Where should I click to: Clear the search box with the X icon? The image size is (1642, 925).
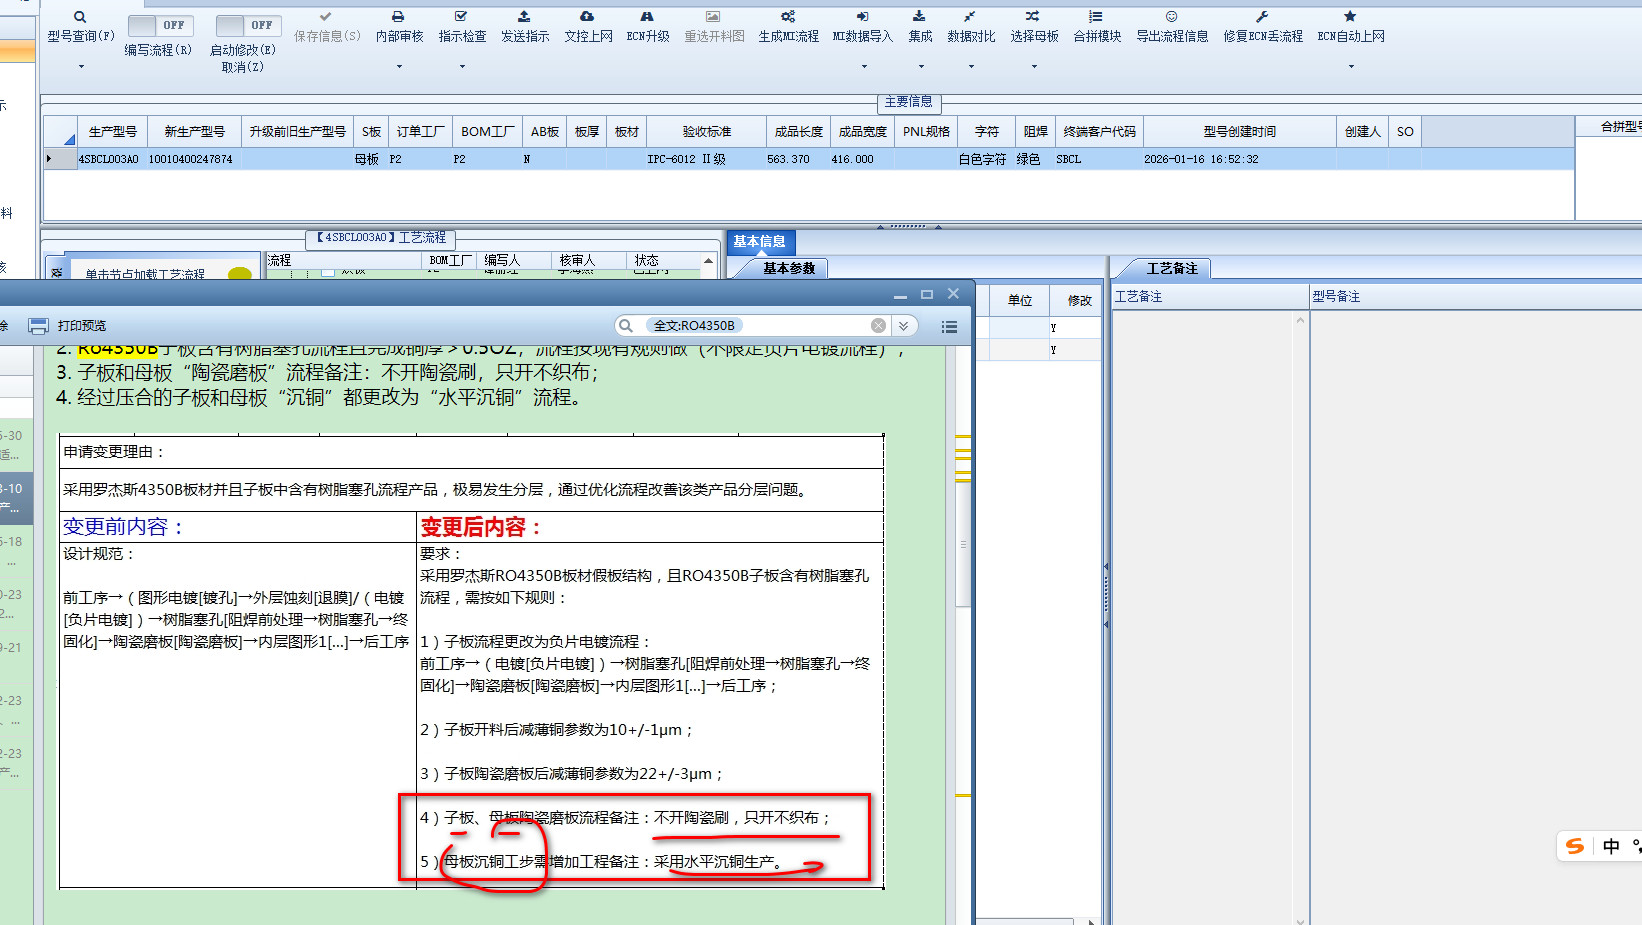878,326
